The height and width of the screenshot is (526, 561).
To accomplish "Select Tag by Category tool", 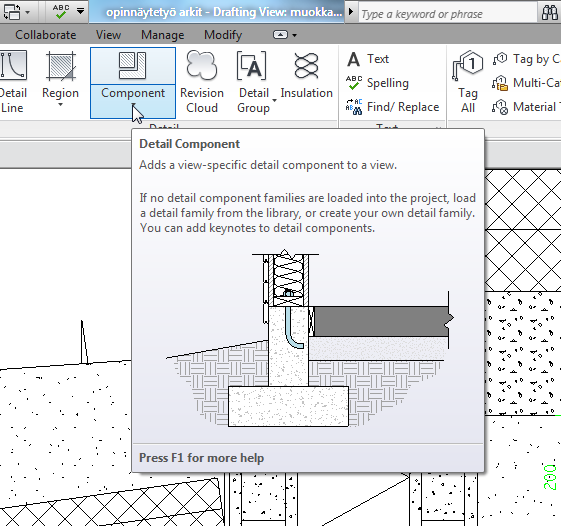I will pos(527,59).
